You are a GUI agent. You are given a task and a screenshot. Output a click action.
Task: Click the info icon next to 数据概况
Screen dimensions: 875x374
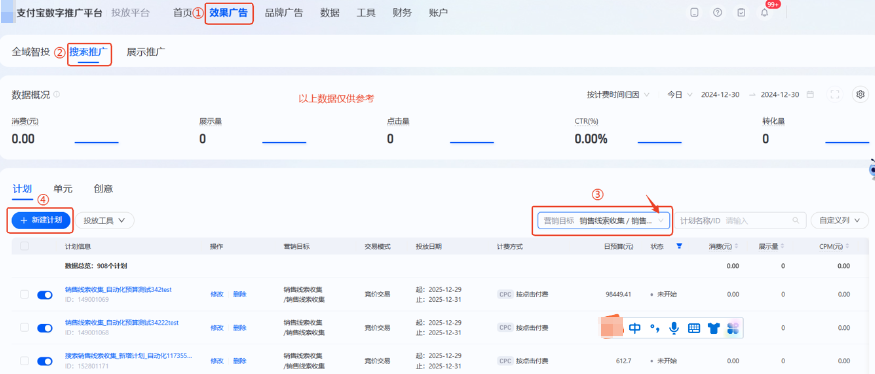click(x=56, y=94)
